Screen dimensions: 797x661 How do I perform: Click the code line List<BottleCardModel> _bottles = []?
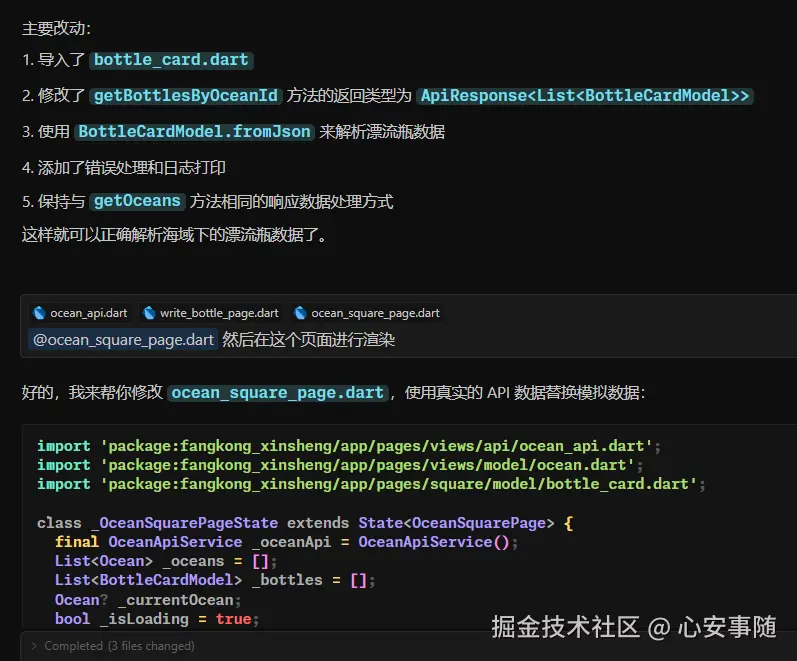pyautogui.click(x=215, y=580)
